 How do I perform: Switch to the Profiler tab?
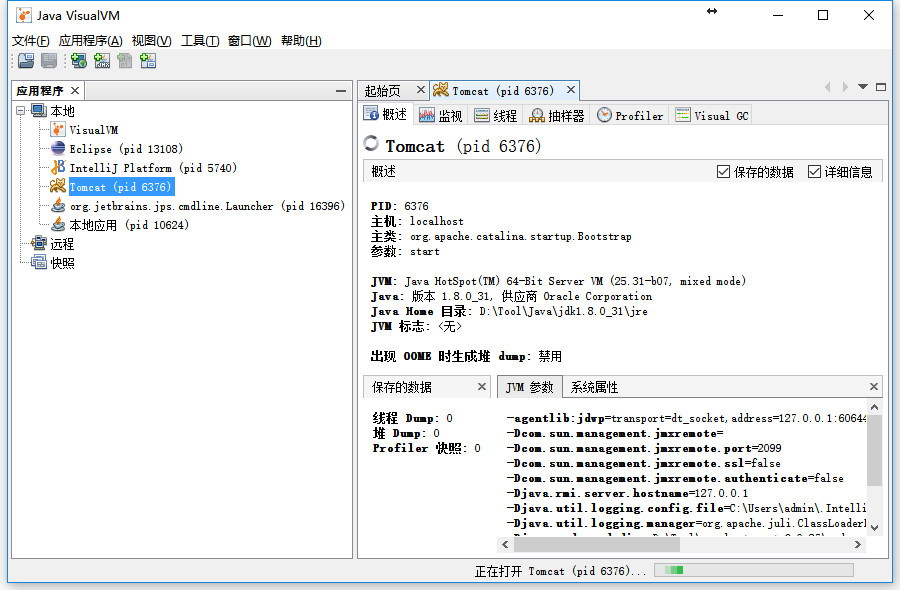[x=630, y=115]
